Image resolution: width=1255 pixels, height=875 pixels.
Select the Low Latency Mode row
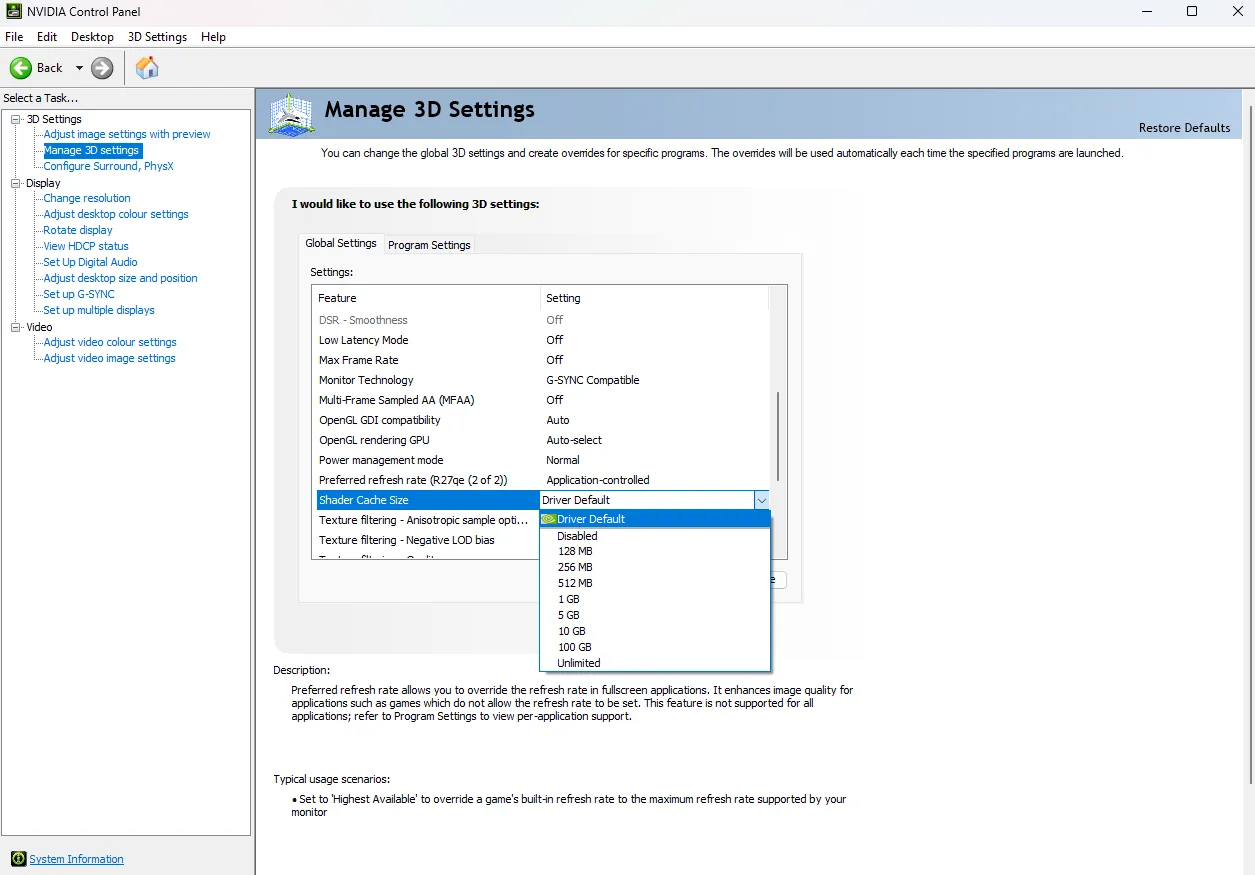pyautogui.click(x=541, y=340)
